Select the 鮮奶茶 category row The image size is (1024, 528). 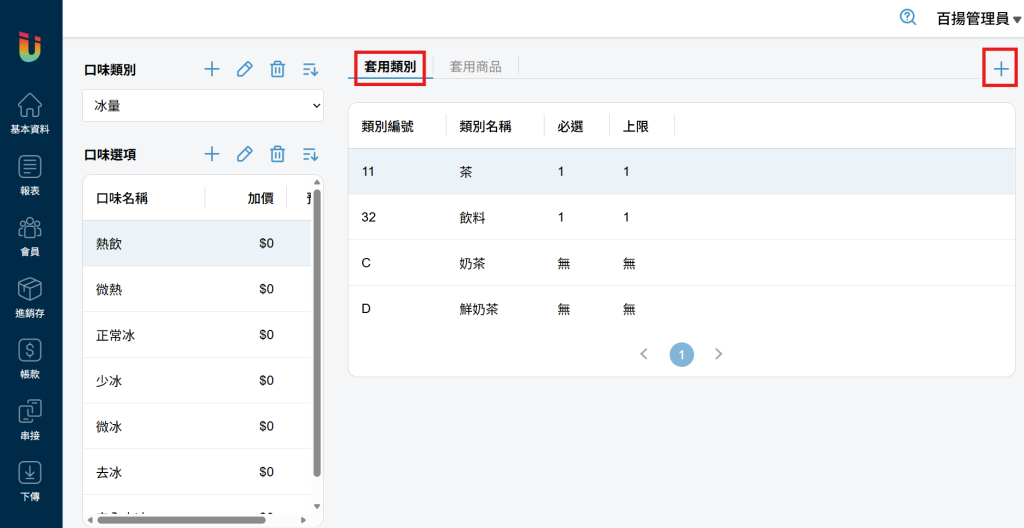[x=680, y=309]
